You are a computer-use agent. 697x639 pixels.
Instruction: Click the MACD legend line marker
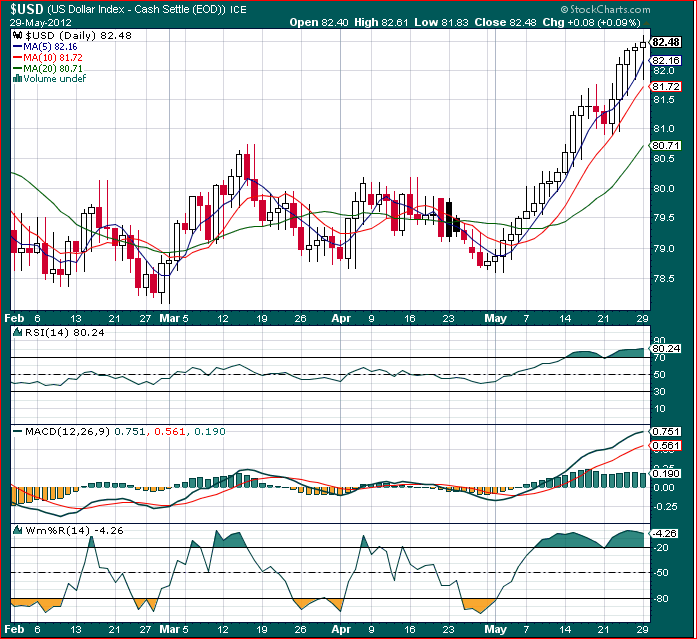18,431
